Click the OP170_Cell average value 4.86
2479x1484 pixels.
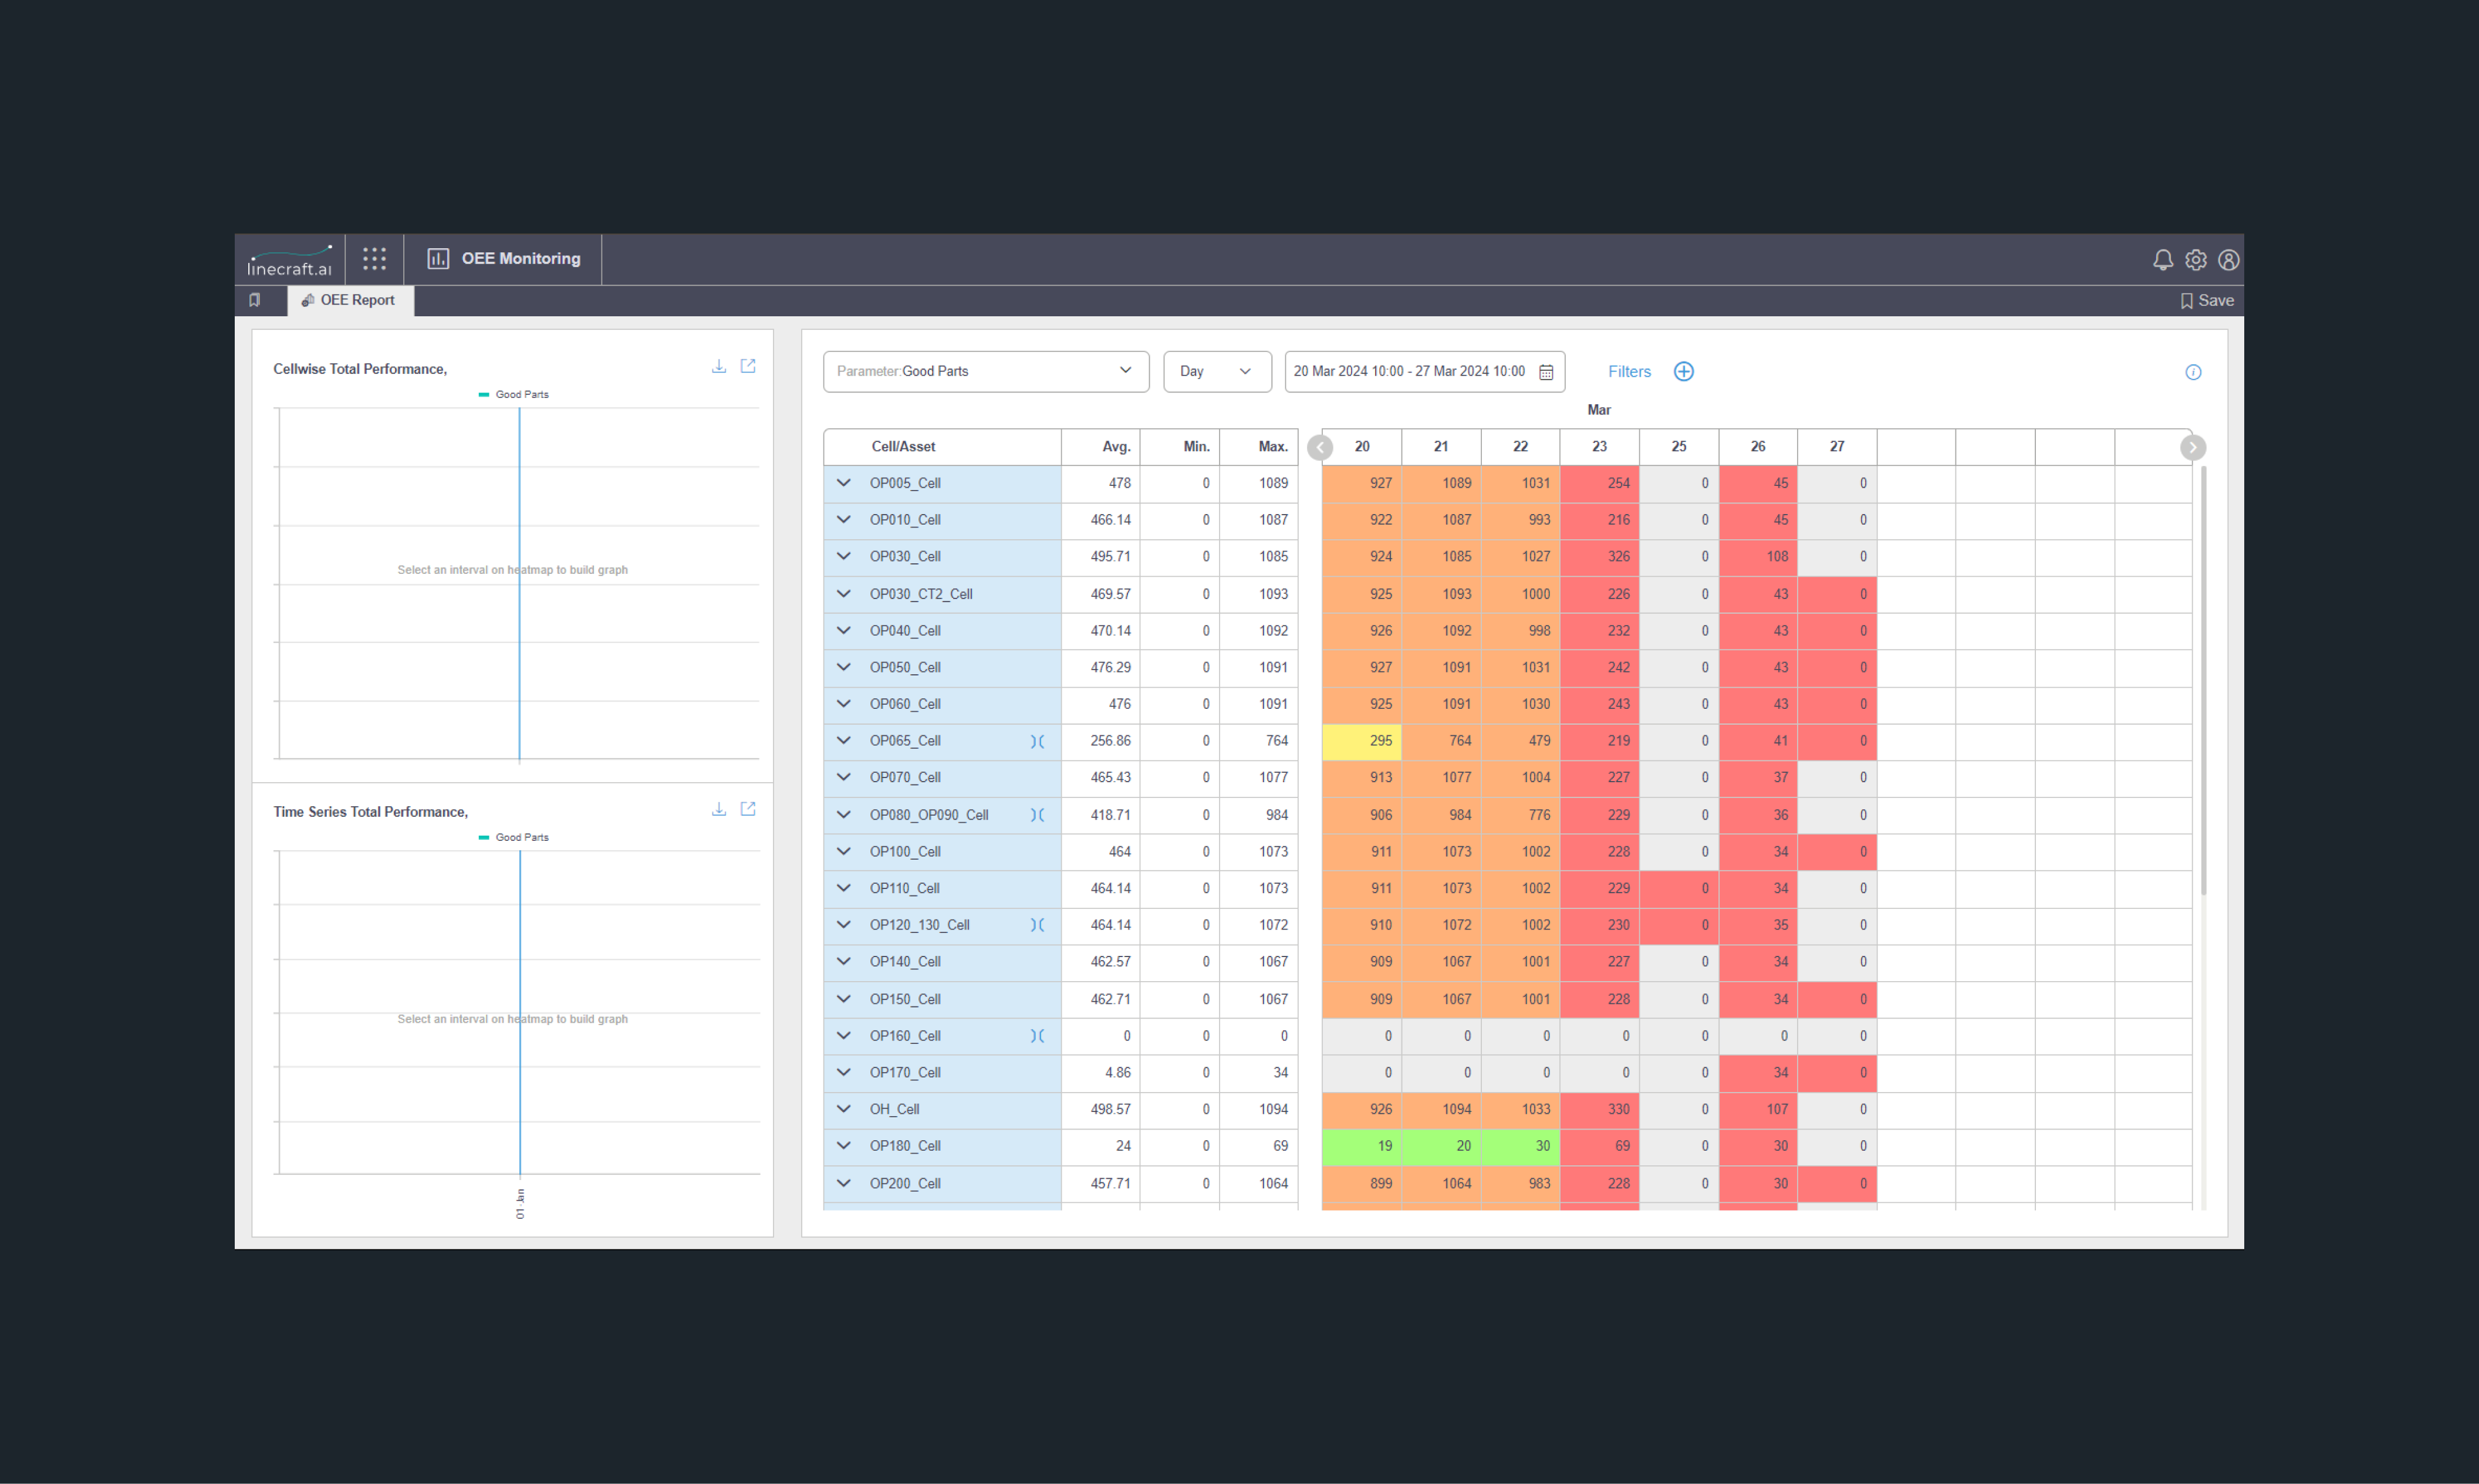click(x=1118, y=1073)
